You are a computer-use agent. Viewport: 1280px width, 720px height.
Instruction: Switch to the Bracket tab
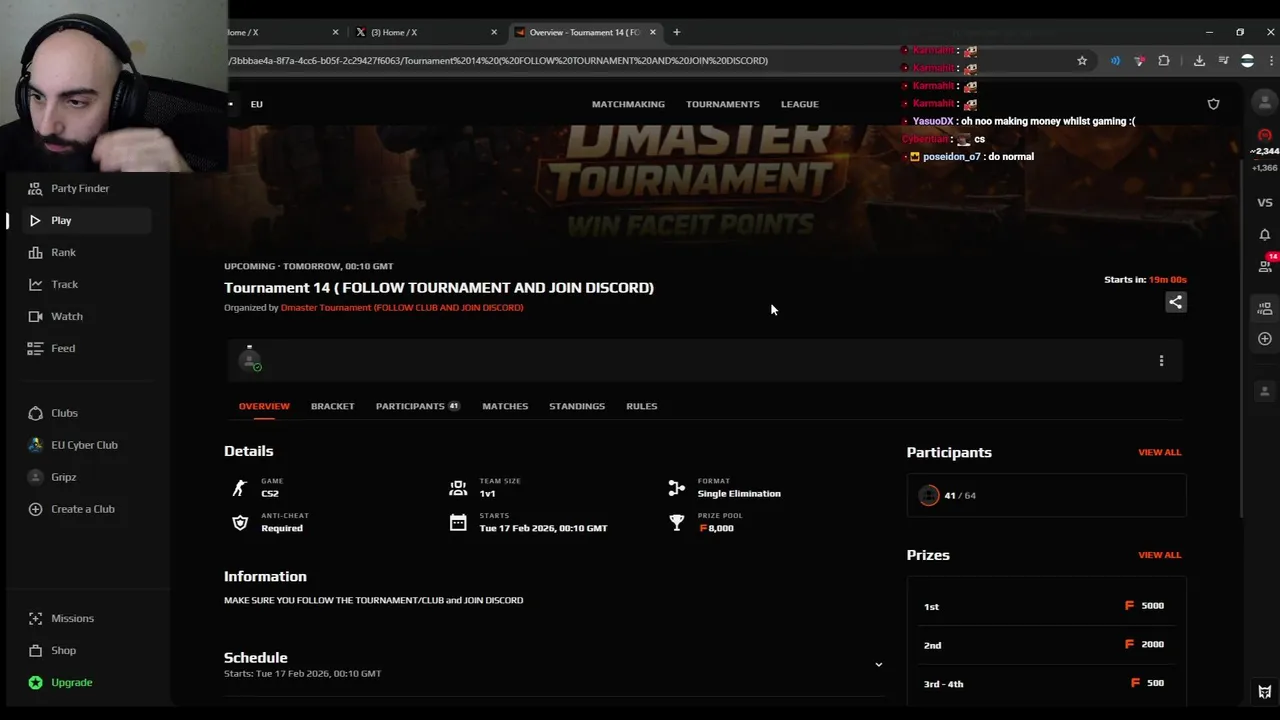pos(332,406)
